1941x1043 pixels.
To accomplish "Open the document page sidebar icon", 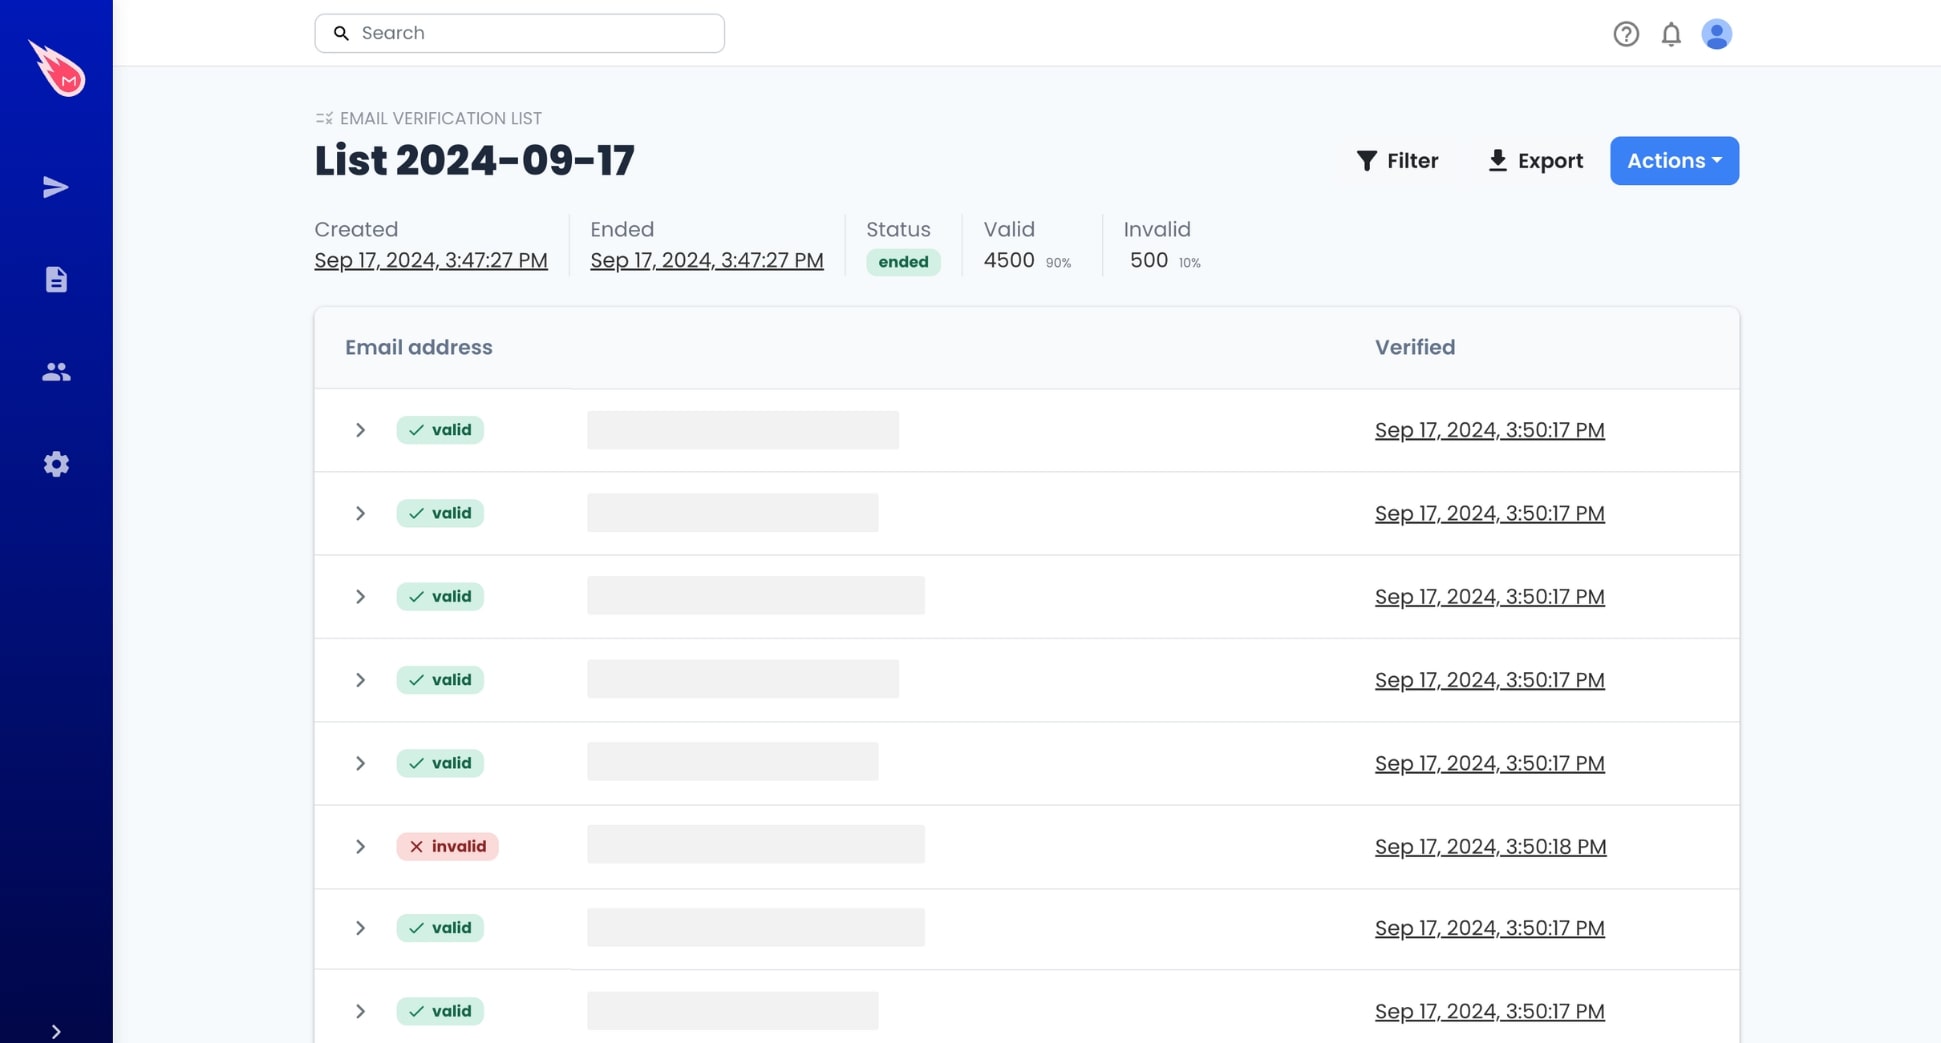I will 56,279.
